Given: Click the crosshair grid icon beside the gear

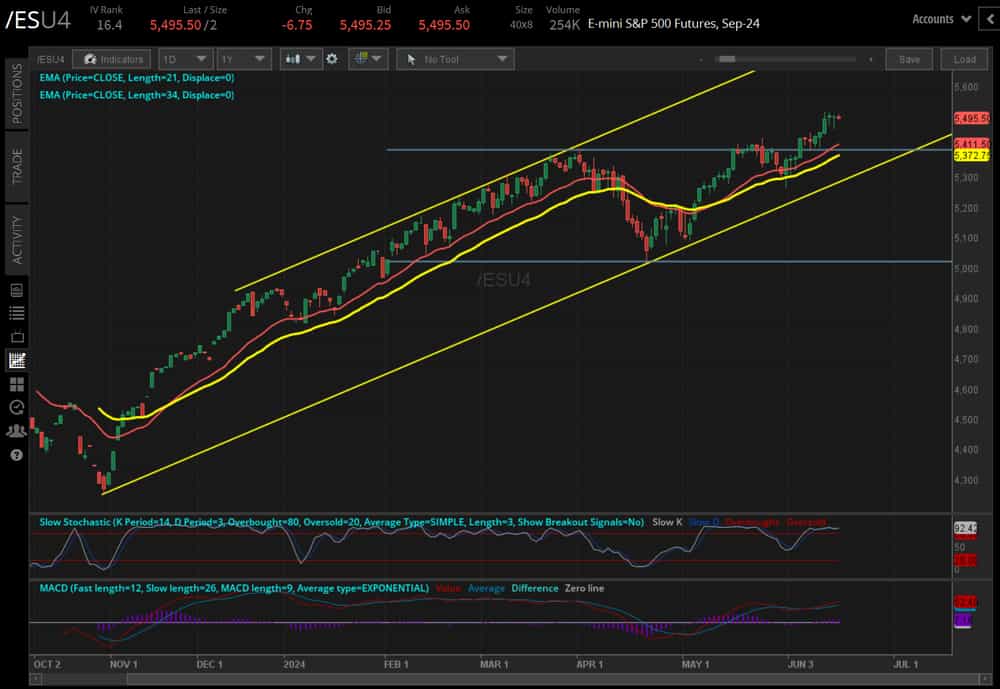Looking at the screenshot, I should point(363,59).
